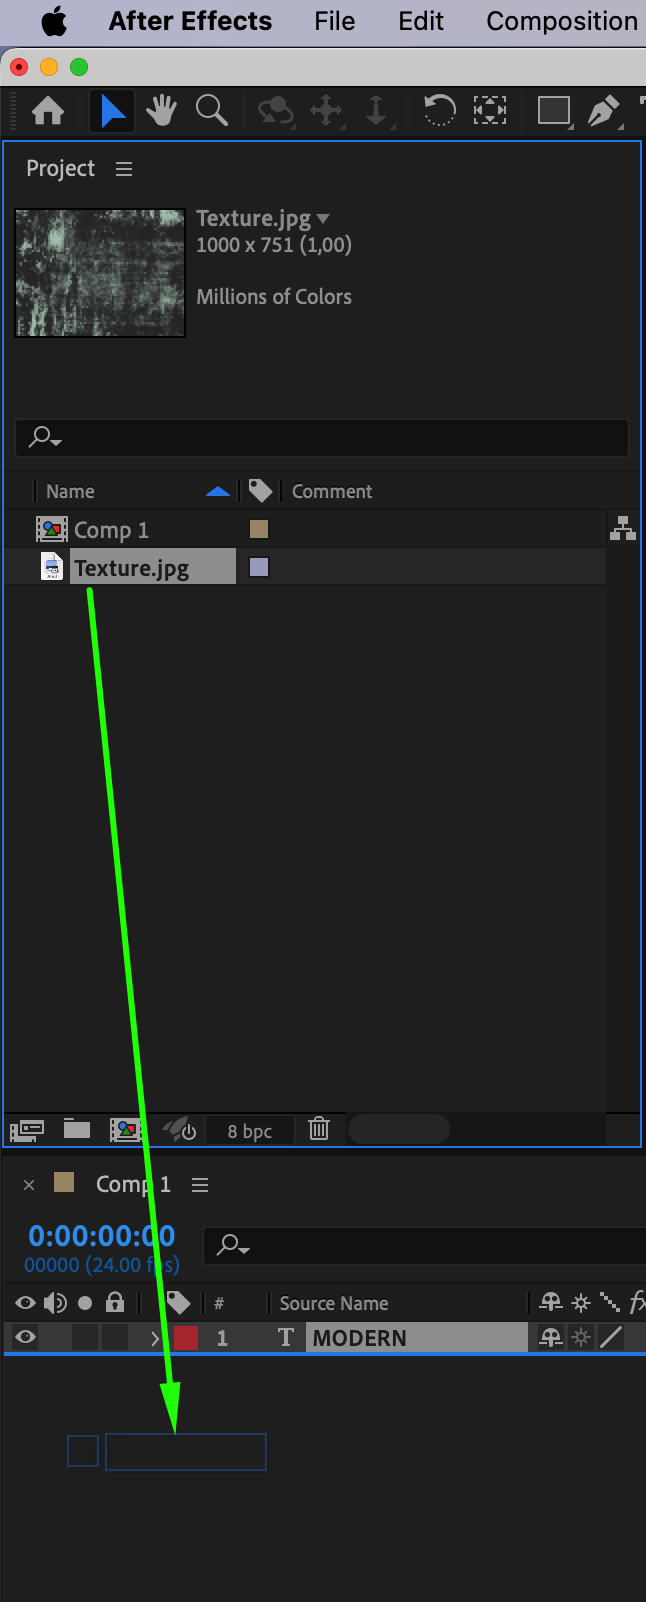Click the new folder icon in Project panel

[x=77, y=1129]
